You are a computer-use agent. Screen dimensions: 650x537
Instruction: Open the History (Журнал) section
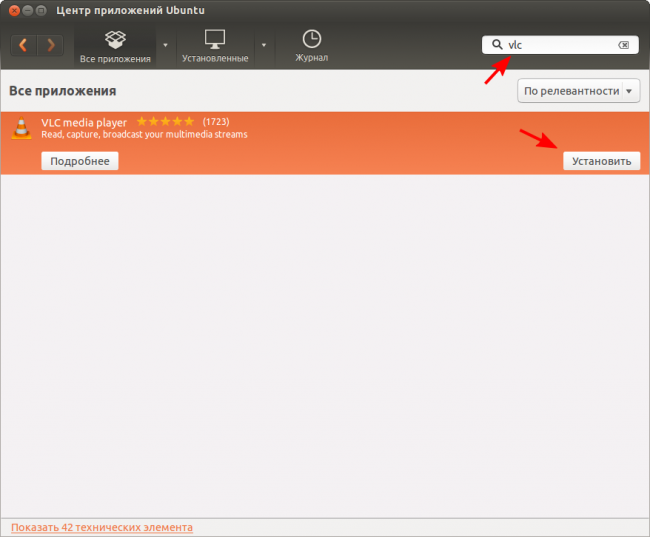point(311,46)
